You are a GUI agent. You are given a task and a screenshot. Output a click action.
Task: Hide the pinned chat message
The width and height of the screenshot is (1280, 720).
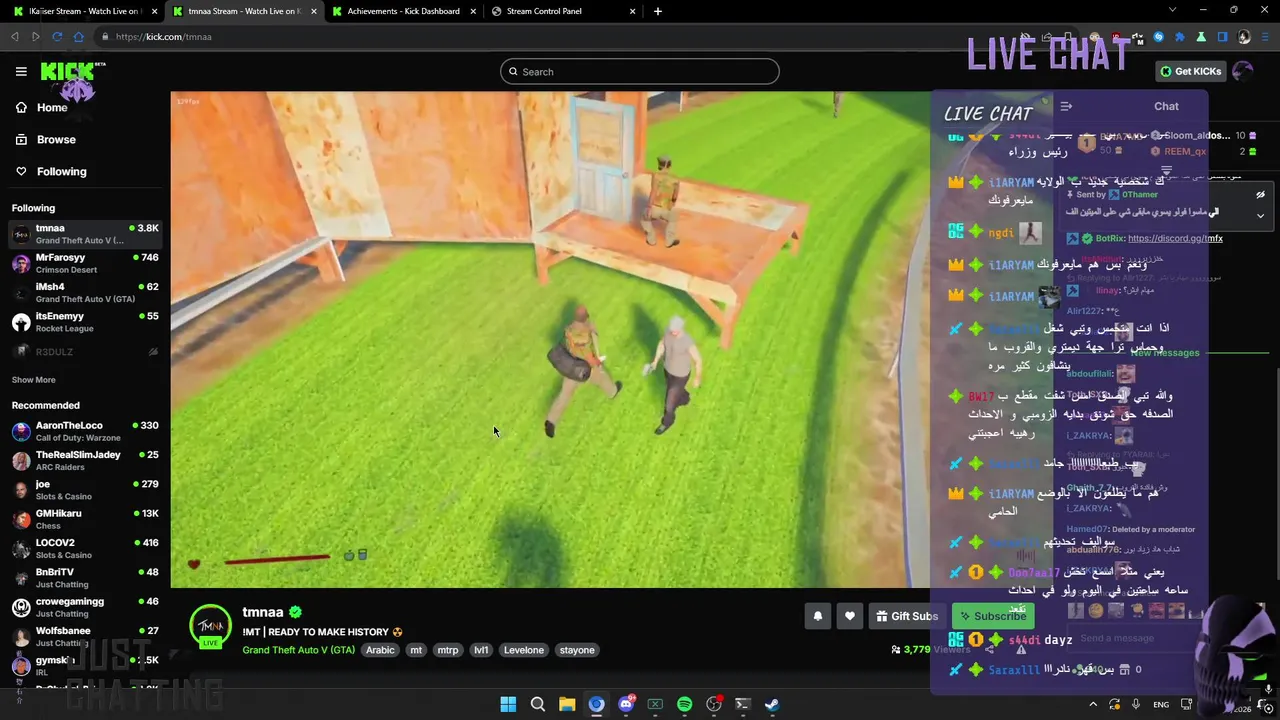tap(1260, 195)
